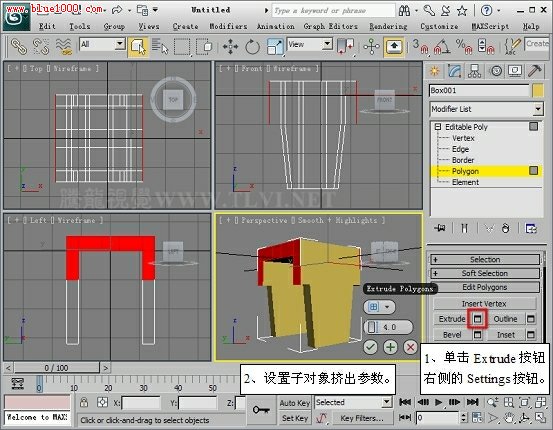The height and width of the screenshot is (430, 553).
Task: Toggle the selection lock padlock
Action: coord(84,402)
